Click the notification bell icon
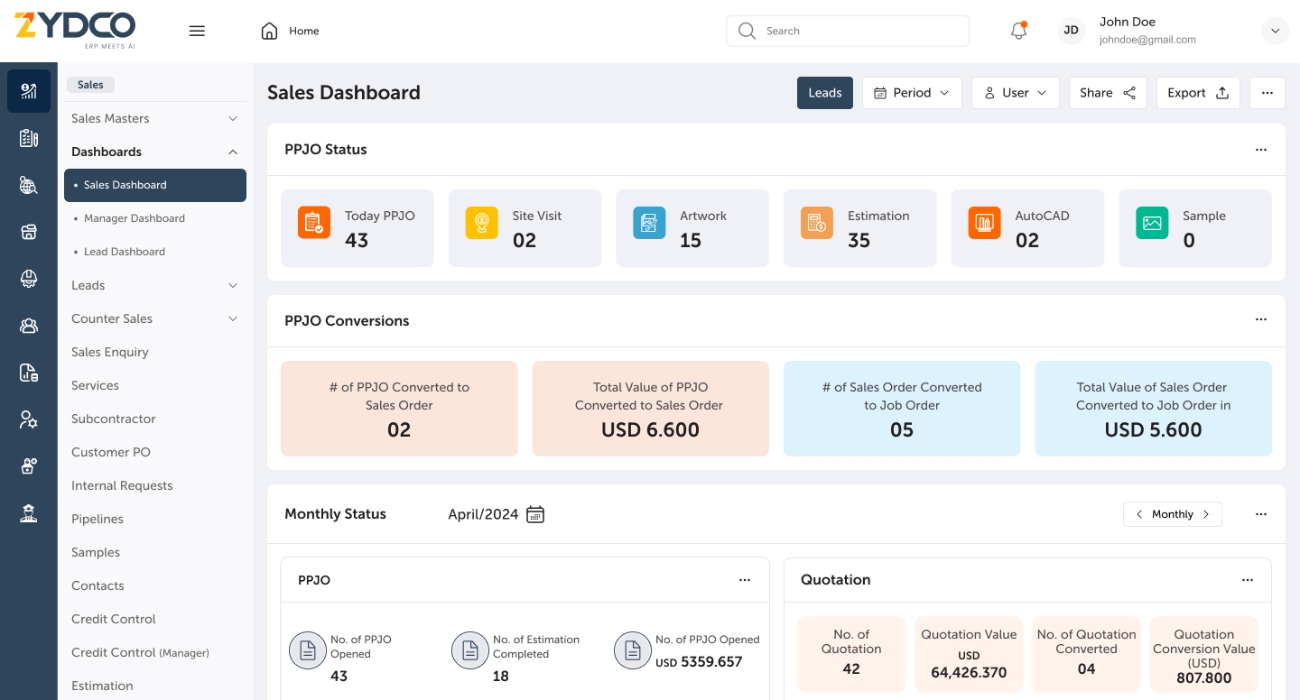Image resolution: width=1300 pixels, height=700 pixels. click(x=1018, y=31)
